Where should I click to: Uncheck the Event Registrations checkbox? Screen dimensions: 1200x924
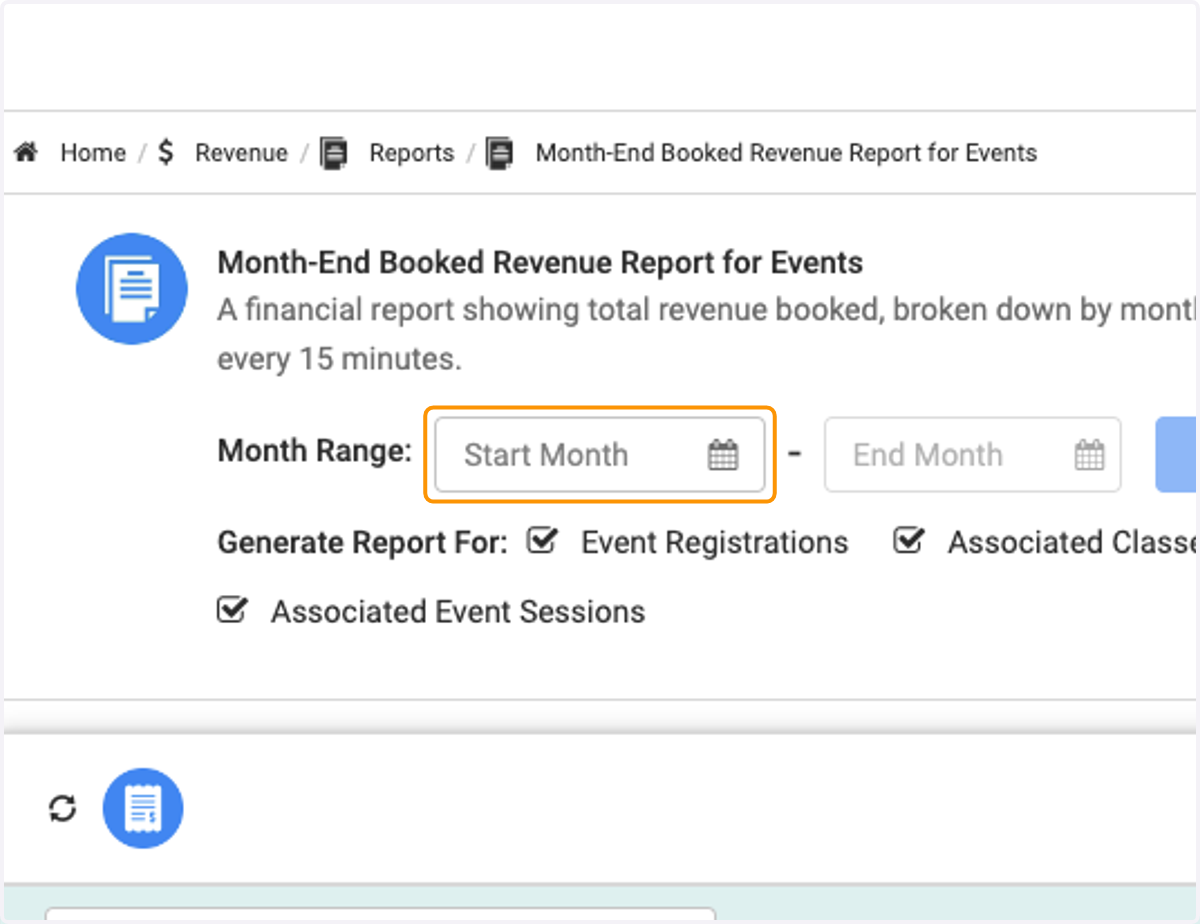point(542,542)
